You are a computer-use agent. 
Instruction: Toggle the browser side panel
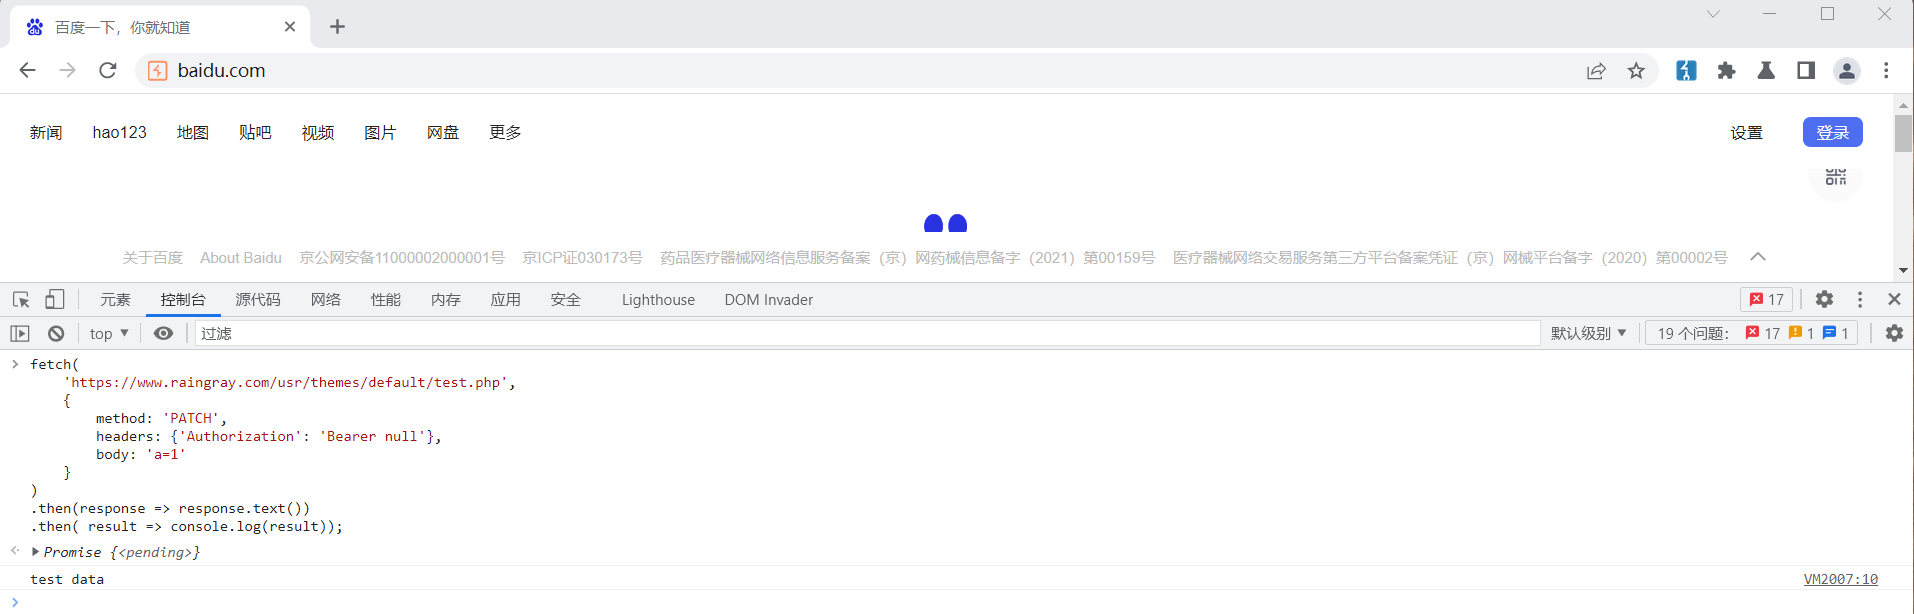click(1806, 70)
